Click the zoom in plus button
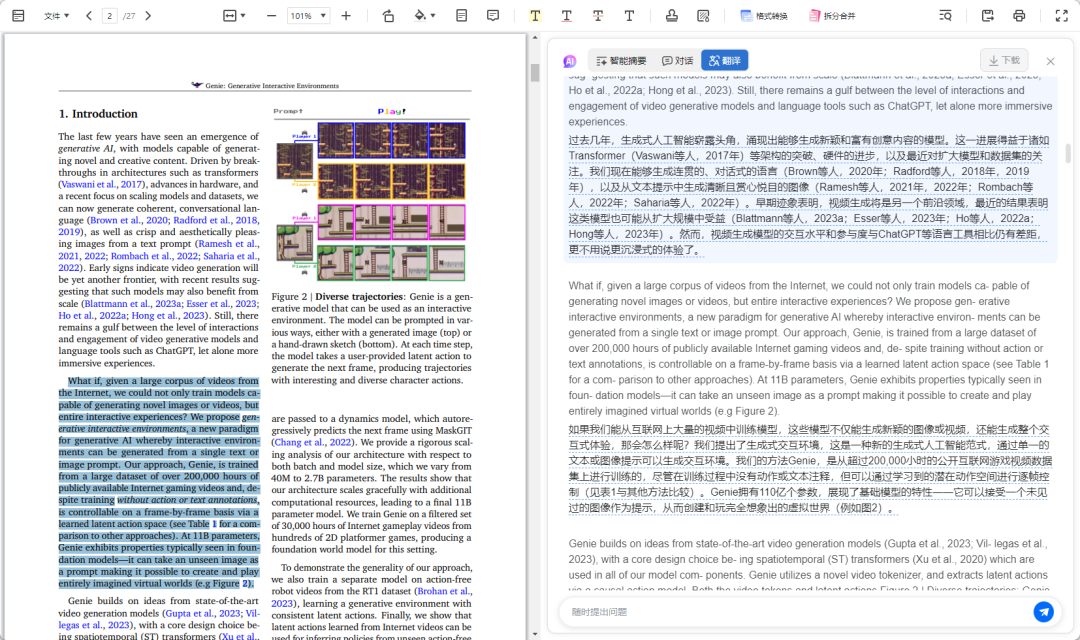 [x=346, y=16]
